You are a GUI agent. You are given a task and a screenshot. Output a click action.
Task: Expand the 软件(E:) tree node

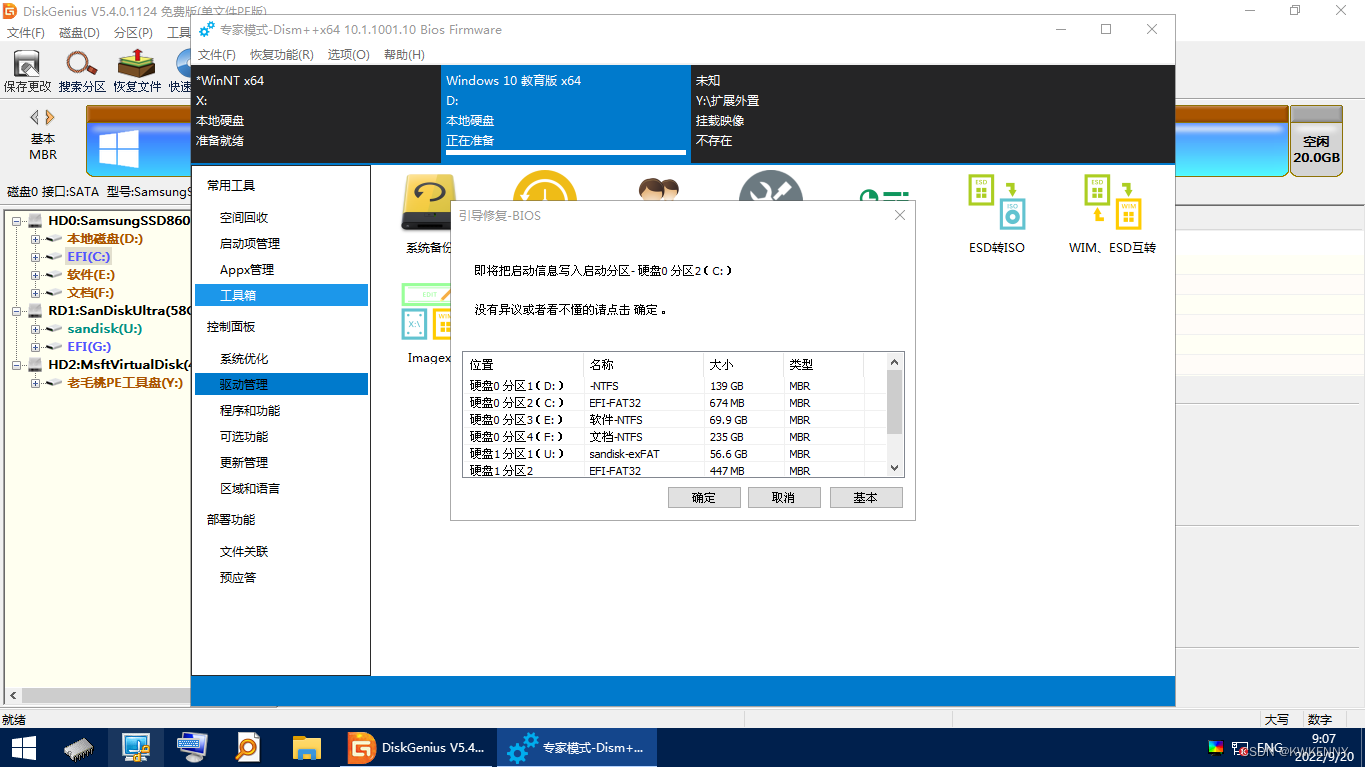point(35,274)
